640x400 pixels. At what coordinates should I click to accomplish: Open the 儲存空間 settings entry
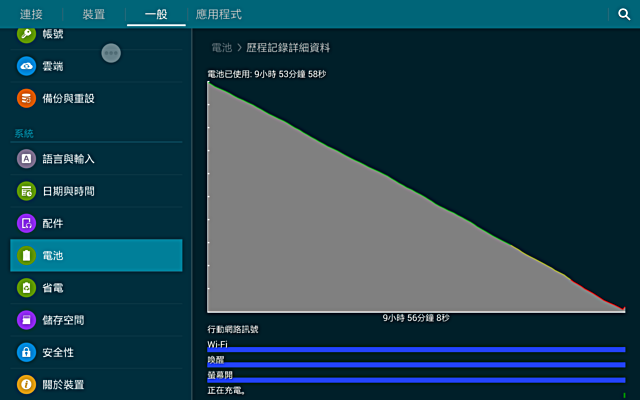pos(96,320)
